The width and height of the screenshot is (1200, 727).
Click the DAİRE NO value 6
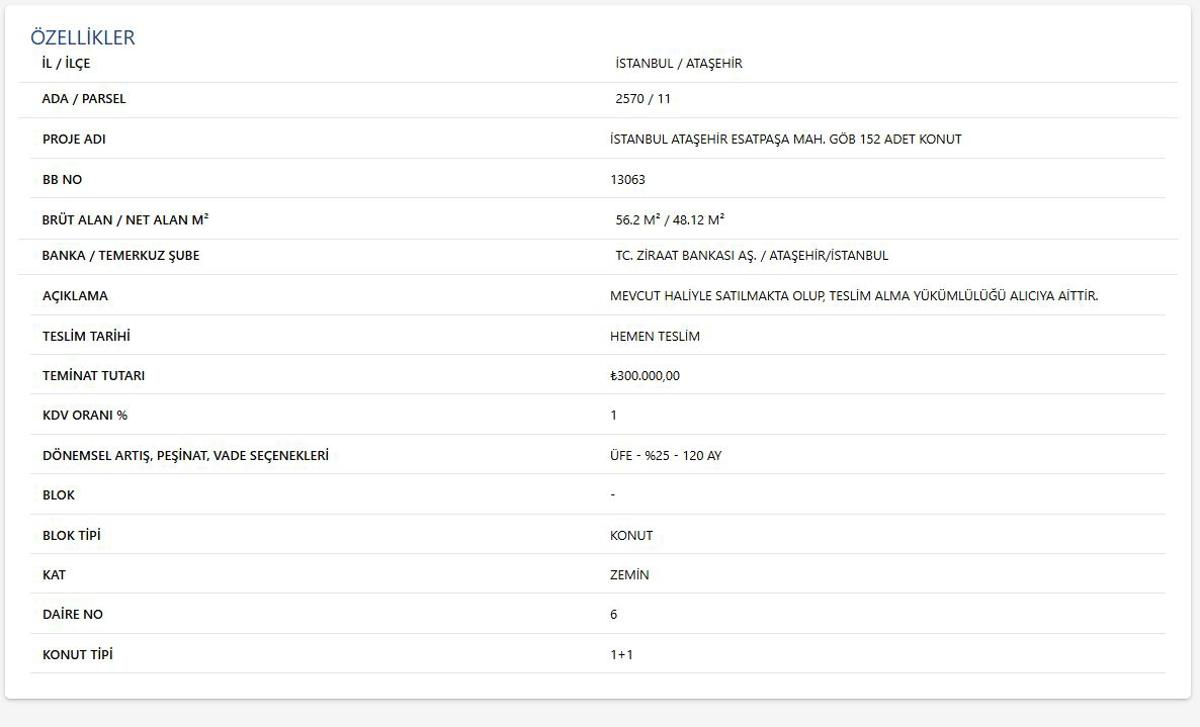(x=613, y=614)
